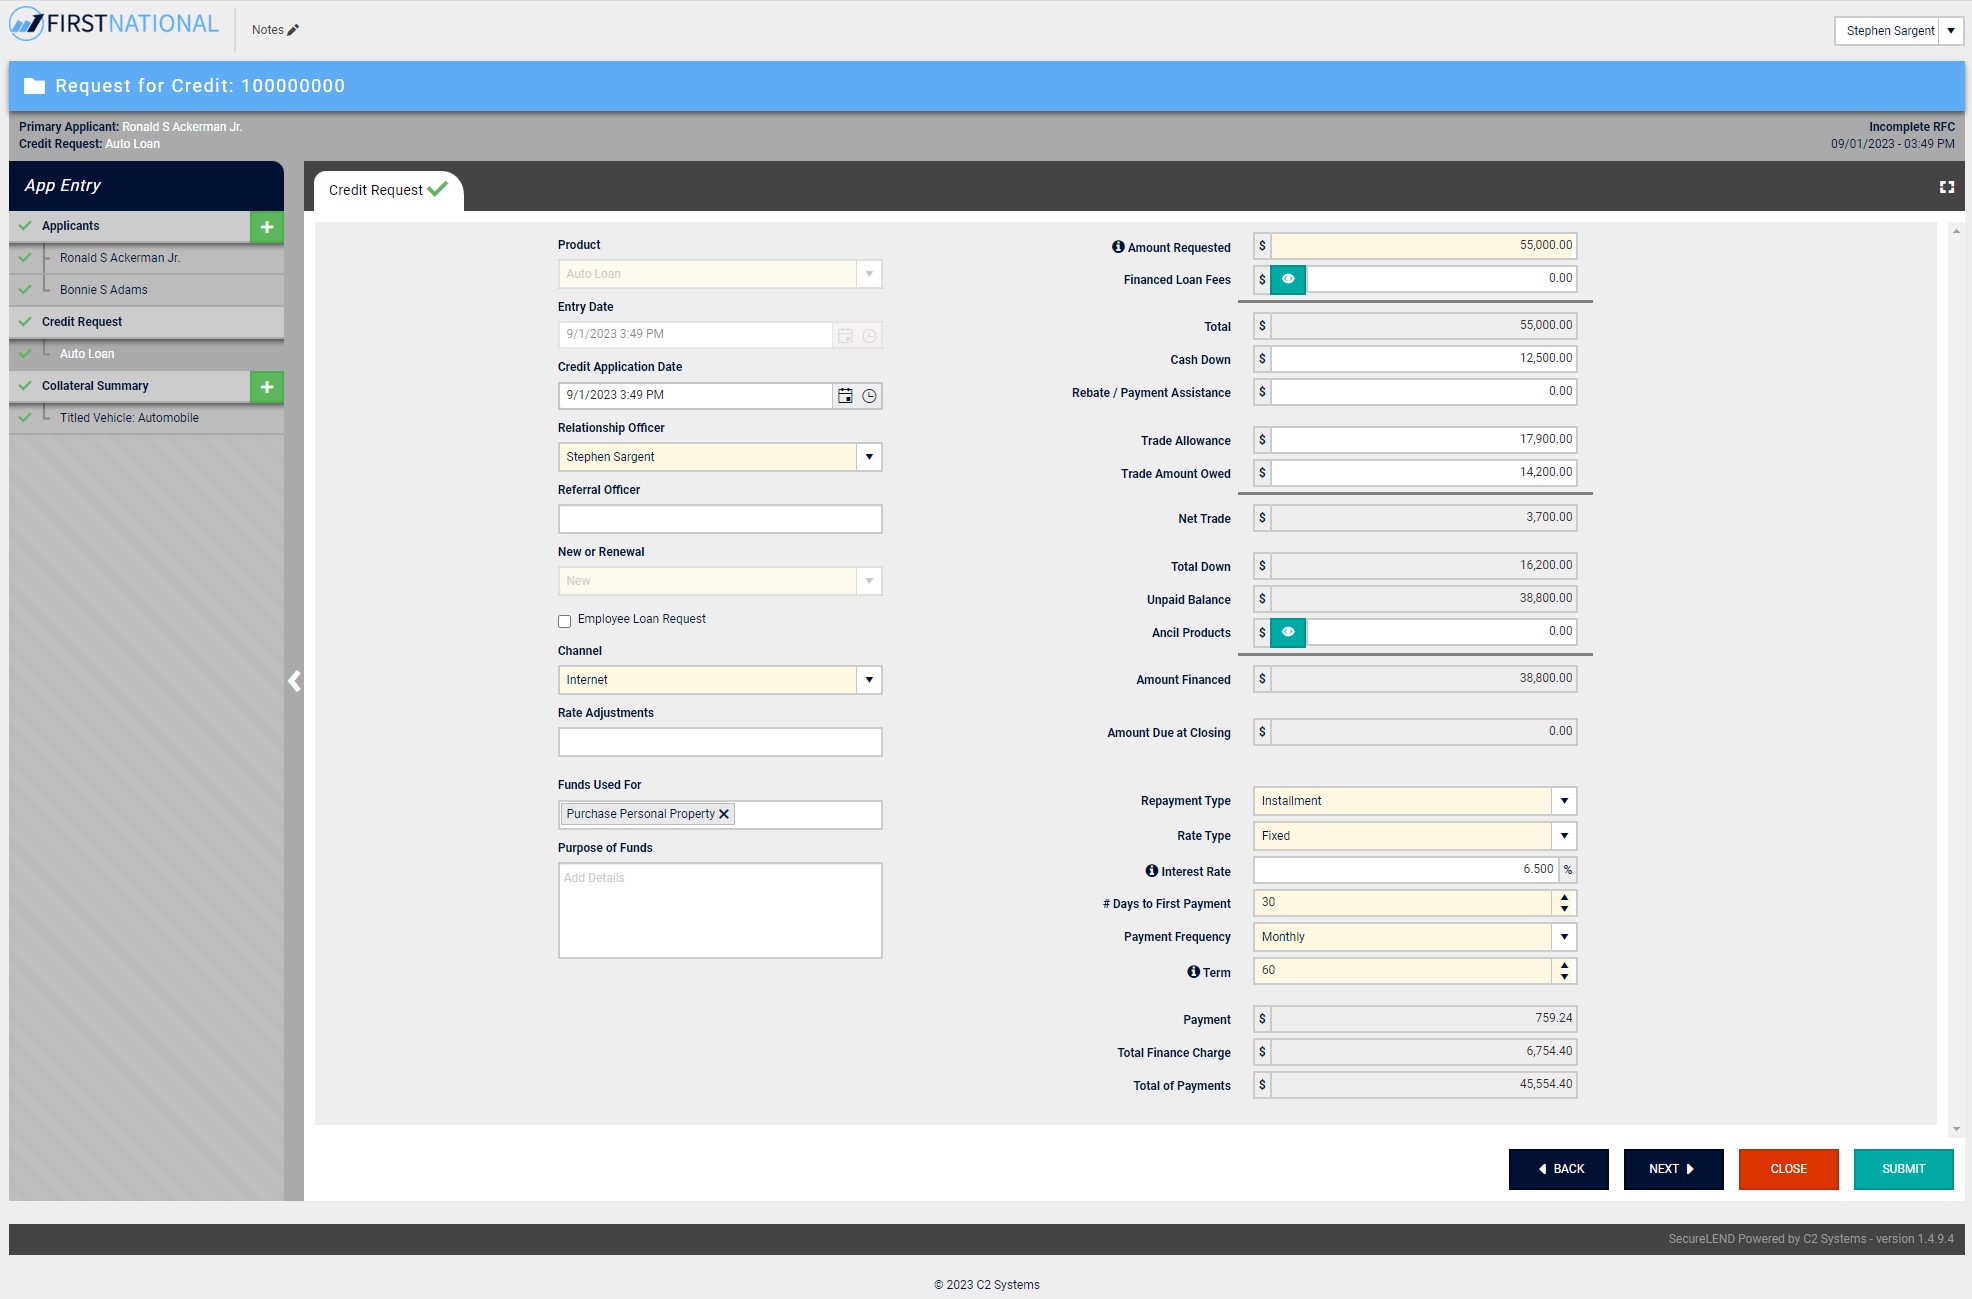This screenshot has height=1299, width=1972.
Task: Click the Funds Used For field
Action: (720, 815)
